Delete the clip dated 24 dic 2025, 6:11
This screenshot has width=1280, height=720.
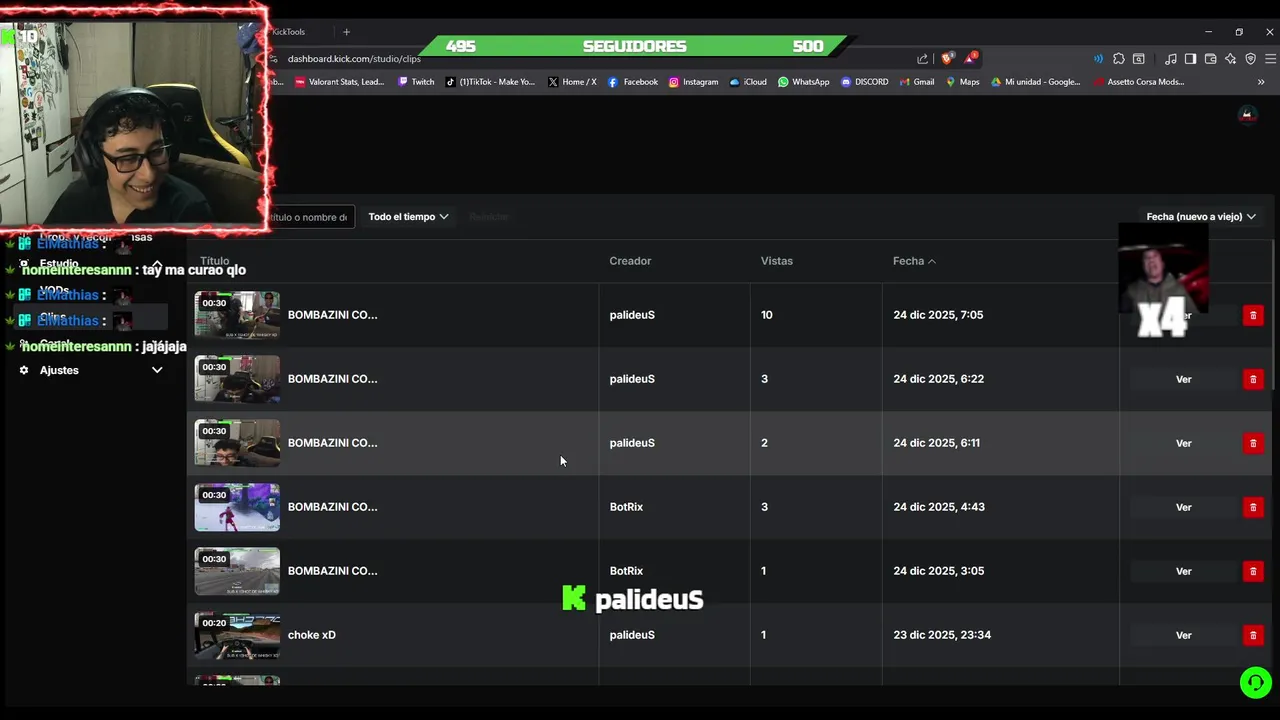pyautogui.click(x=1253, y=443)
